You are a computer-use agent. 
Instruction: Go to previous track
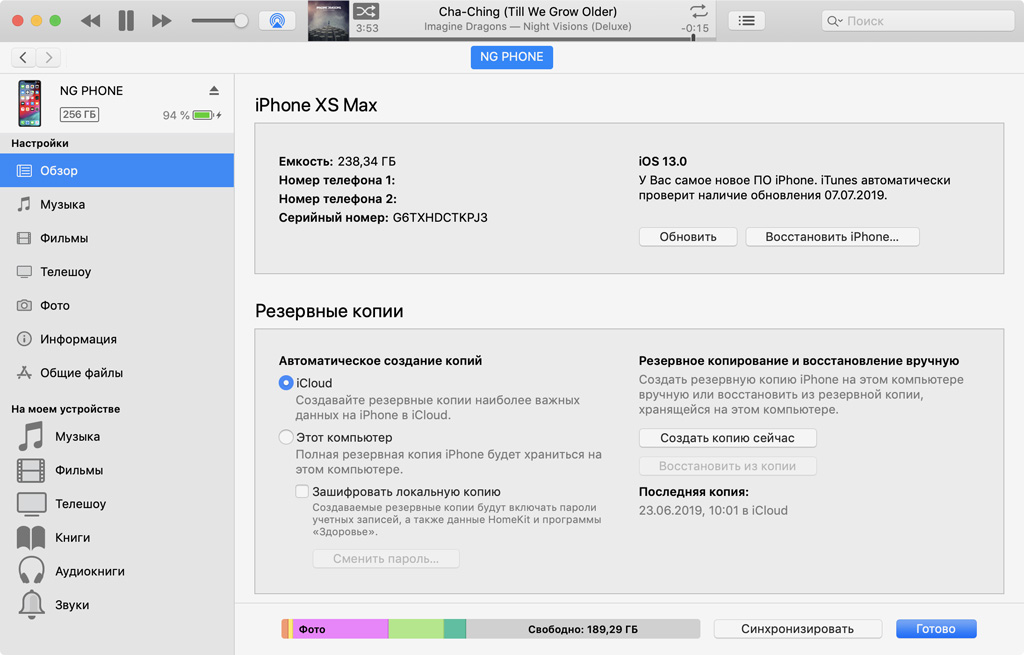[91, 21]
